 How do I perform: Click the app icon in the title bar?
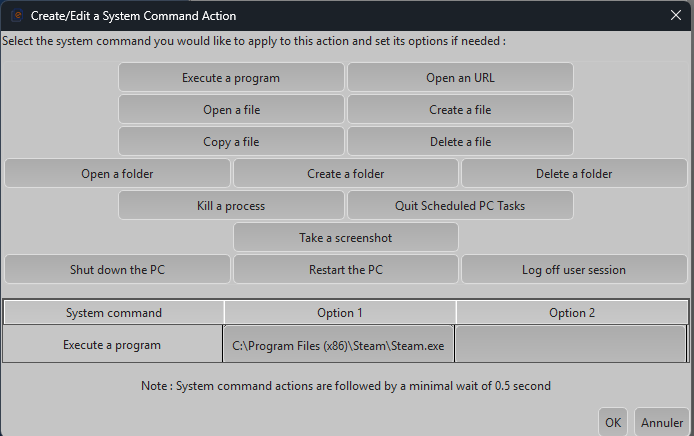(x=14, y=15)
